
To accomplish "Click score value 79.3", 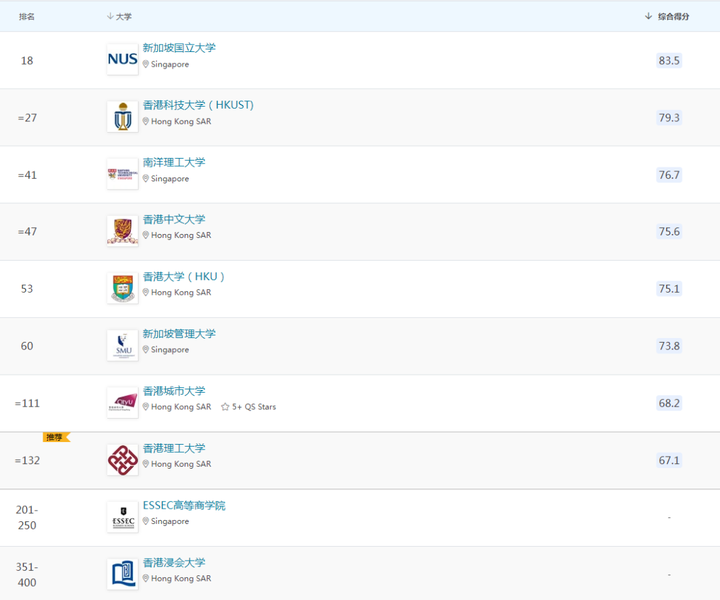I will [669, 118].
